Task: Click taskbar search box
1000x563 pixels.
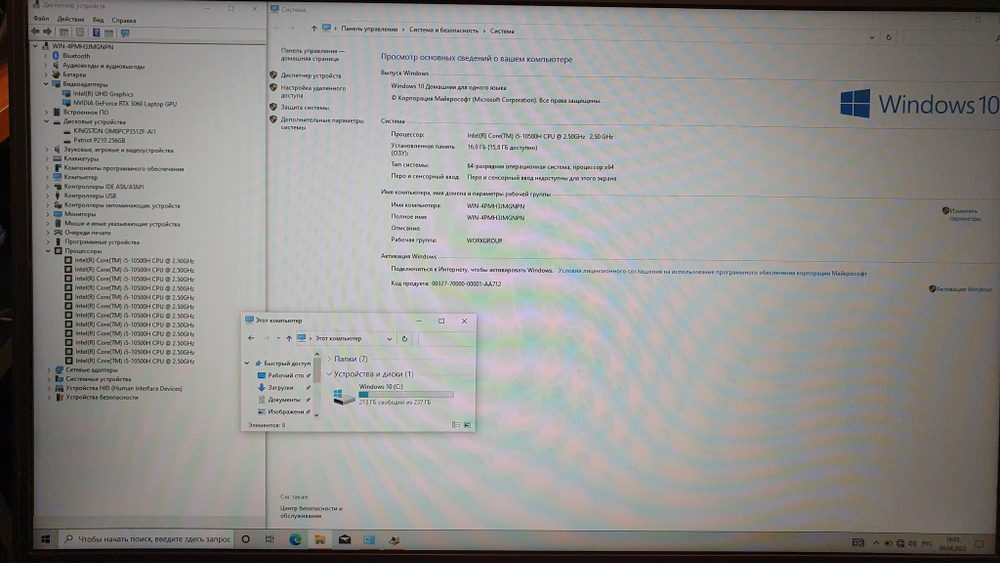Action: pyautogui.click(x=148, y=539)
